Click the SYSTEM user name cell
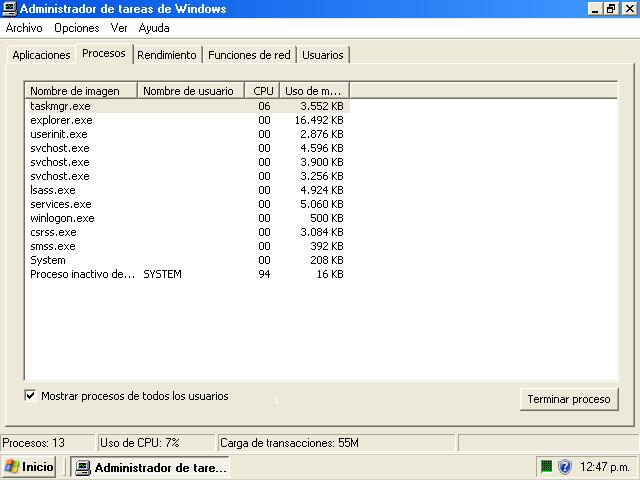The height and width of the screenshot is (480, 640). (162, 274)
